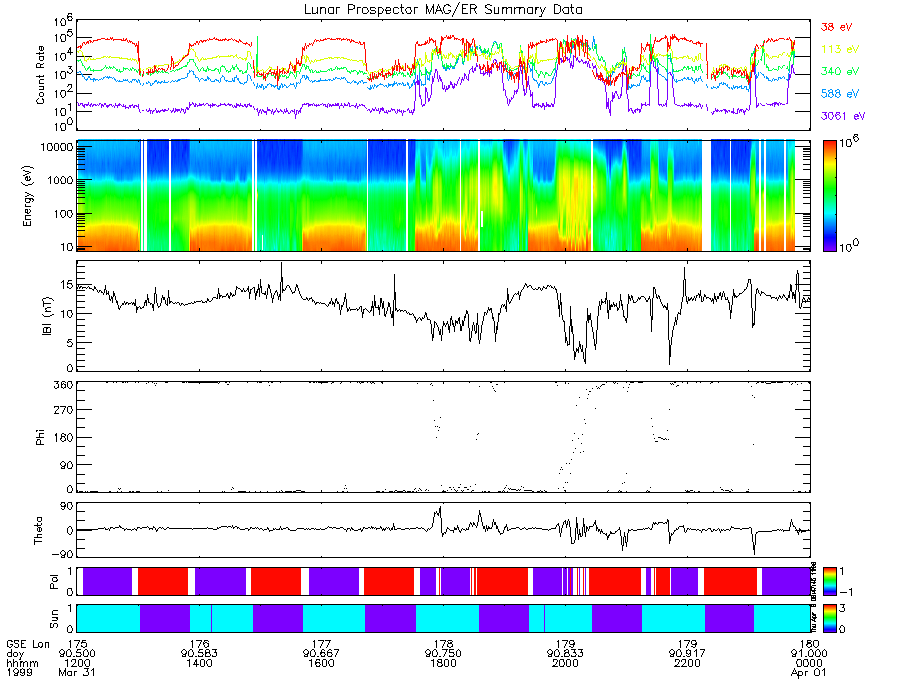Click the Sun panel color bar
Image resolution: width=900 pixels, height=700 pixels.
829,618
